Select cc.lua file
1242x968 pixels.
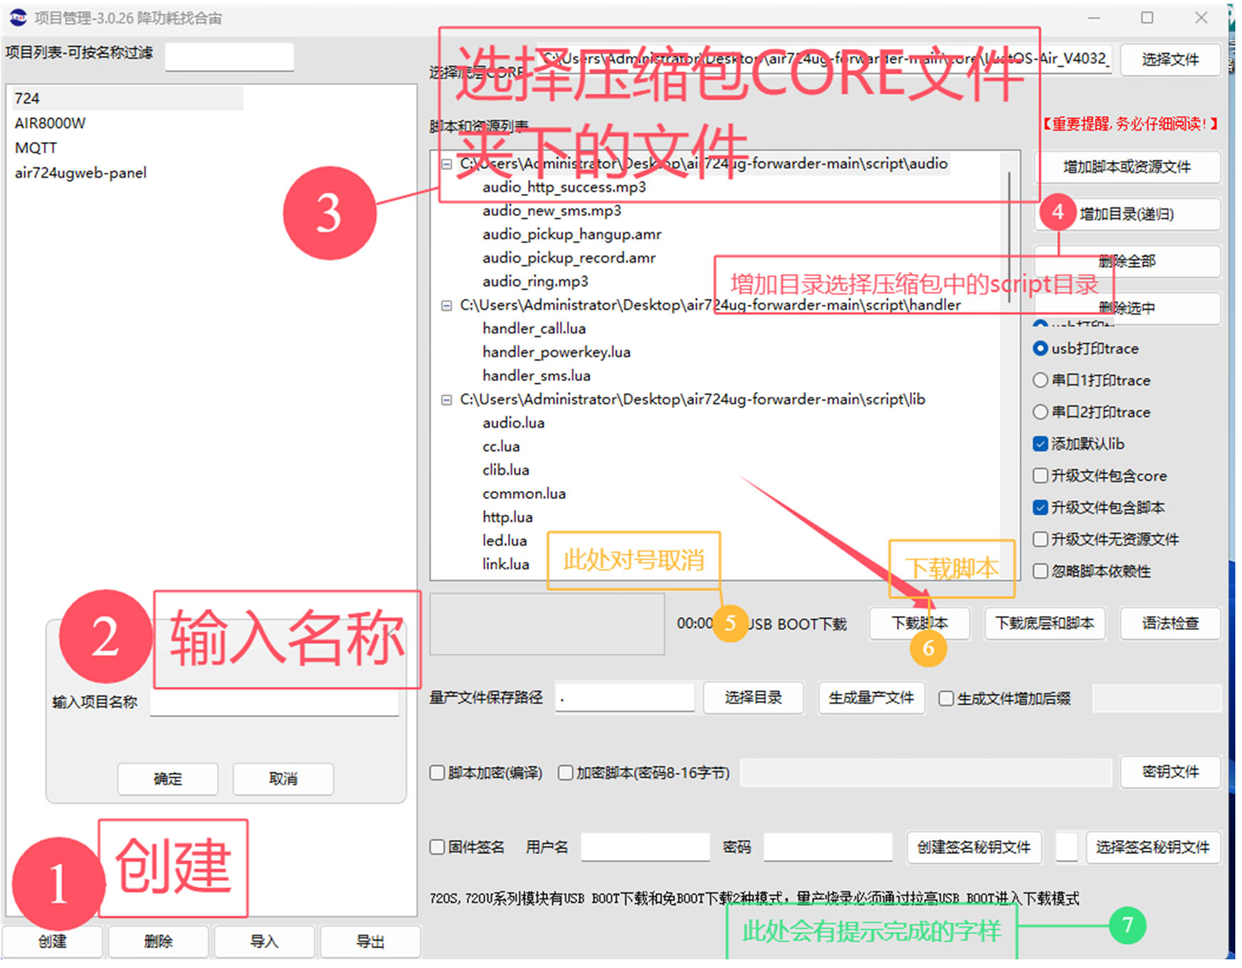tap(501, 446)
